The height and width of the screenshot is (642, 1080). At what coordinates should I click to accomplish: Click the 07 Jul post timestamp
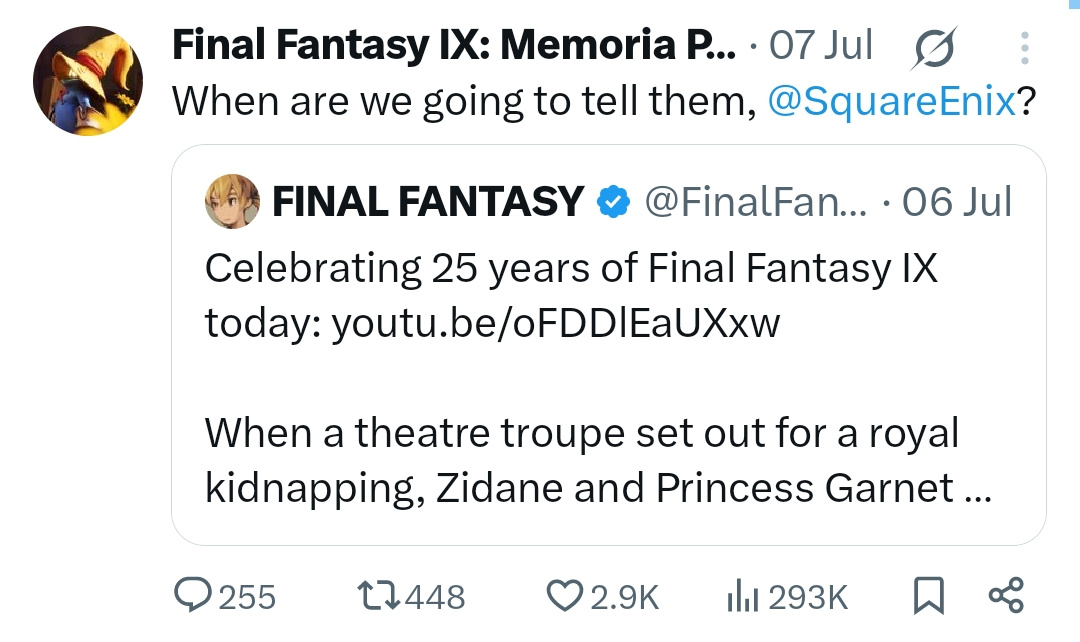[x=821, y=45]
